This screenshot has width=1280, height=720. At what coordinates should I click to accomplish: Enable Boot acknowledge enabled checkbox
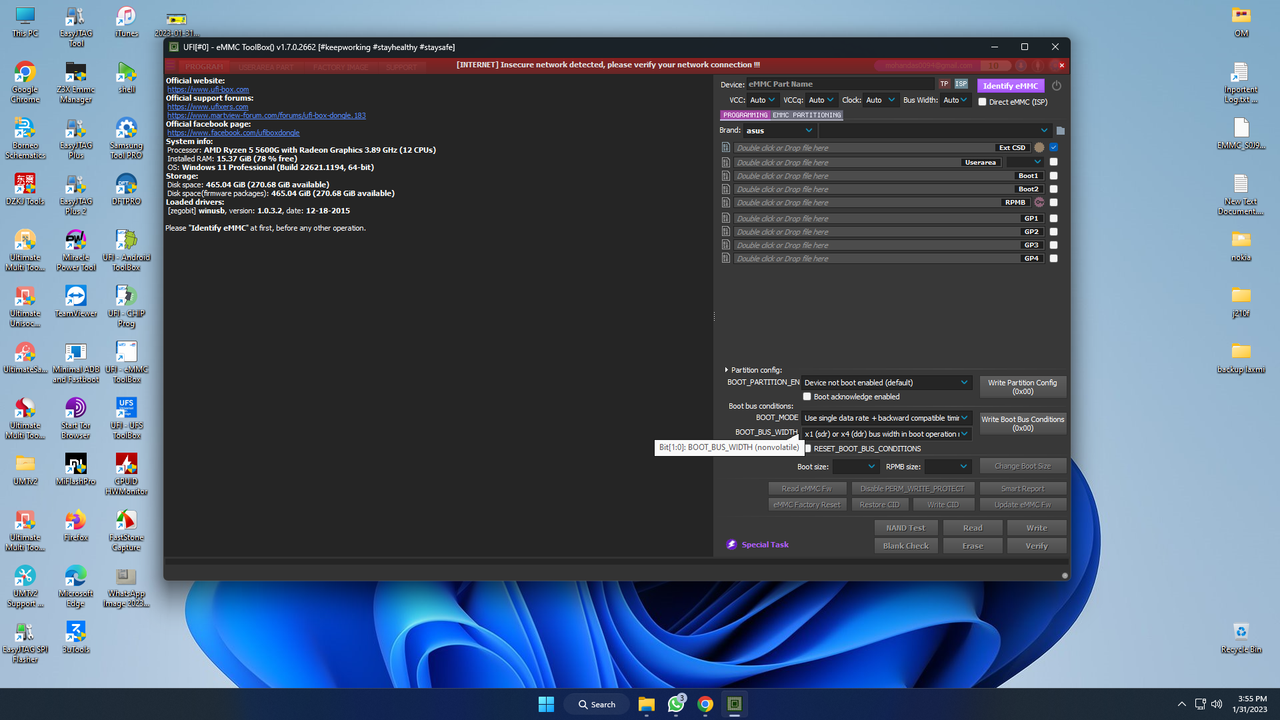pos(807,397)
